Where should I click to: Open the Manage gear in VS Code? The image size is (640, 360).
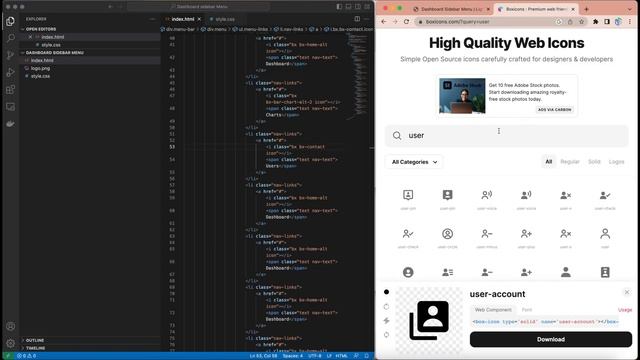(x=11, y=343)
